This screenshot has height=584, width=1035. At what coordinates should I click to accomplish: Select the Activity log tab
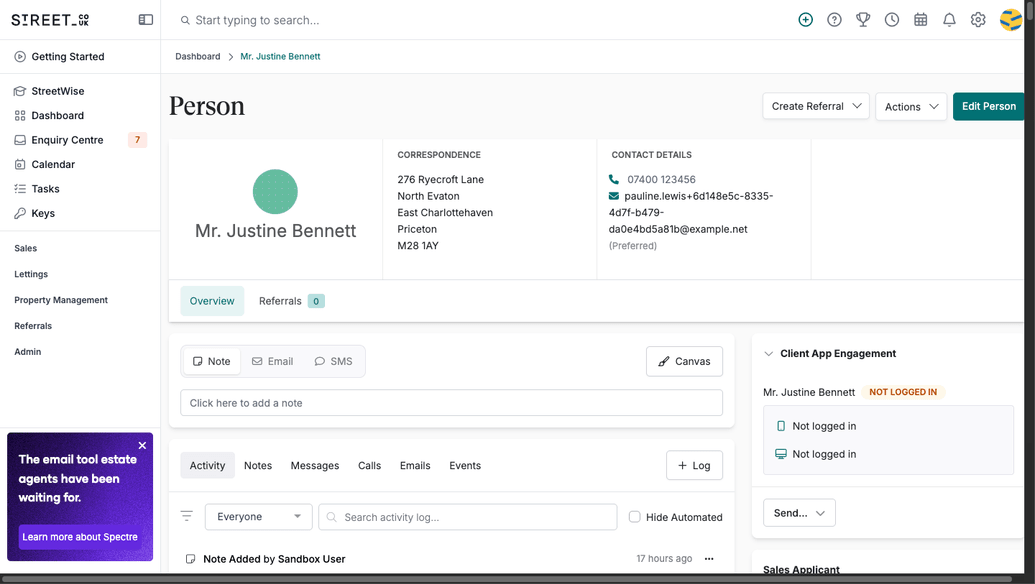click(207, 465)
